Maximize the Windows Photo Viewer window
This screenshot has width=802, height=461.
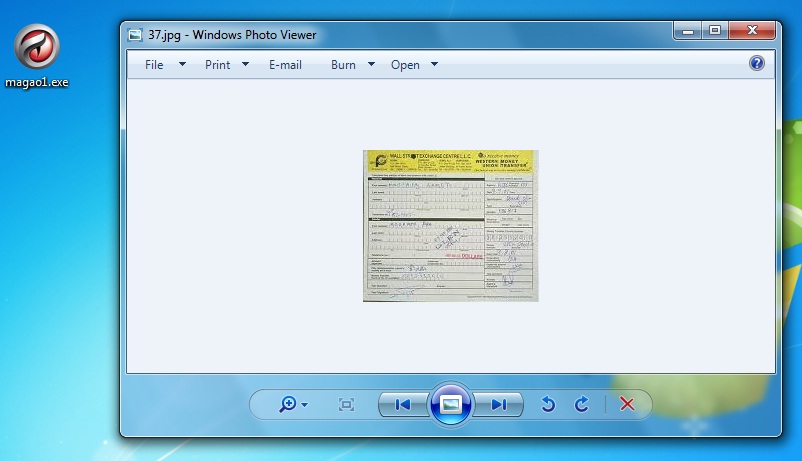point(715,31)
